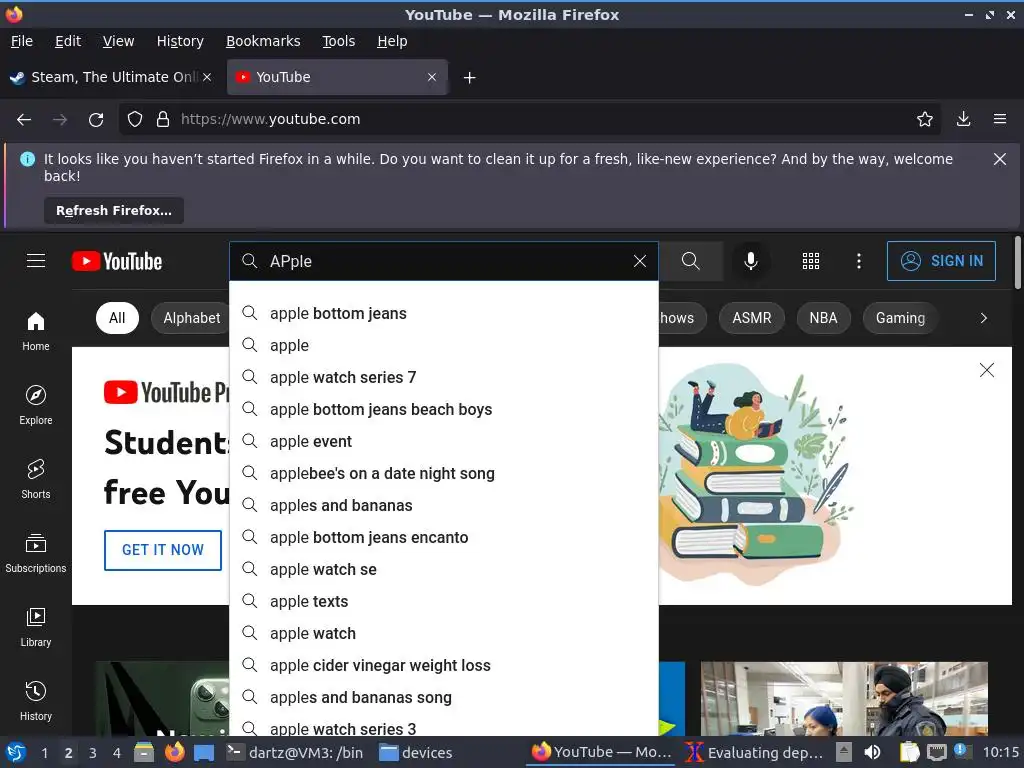Choose suggestion 'apple texts'
This screenshot has height=768, width=1024.
tap(444, 601)
